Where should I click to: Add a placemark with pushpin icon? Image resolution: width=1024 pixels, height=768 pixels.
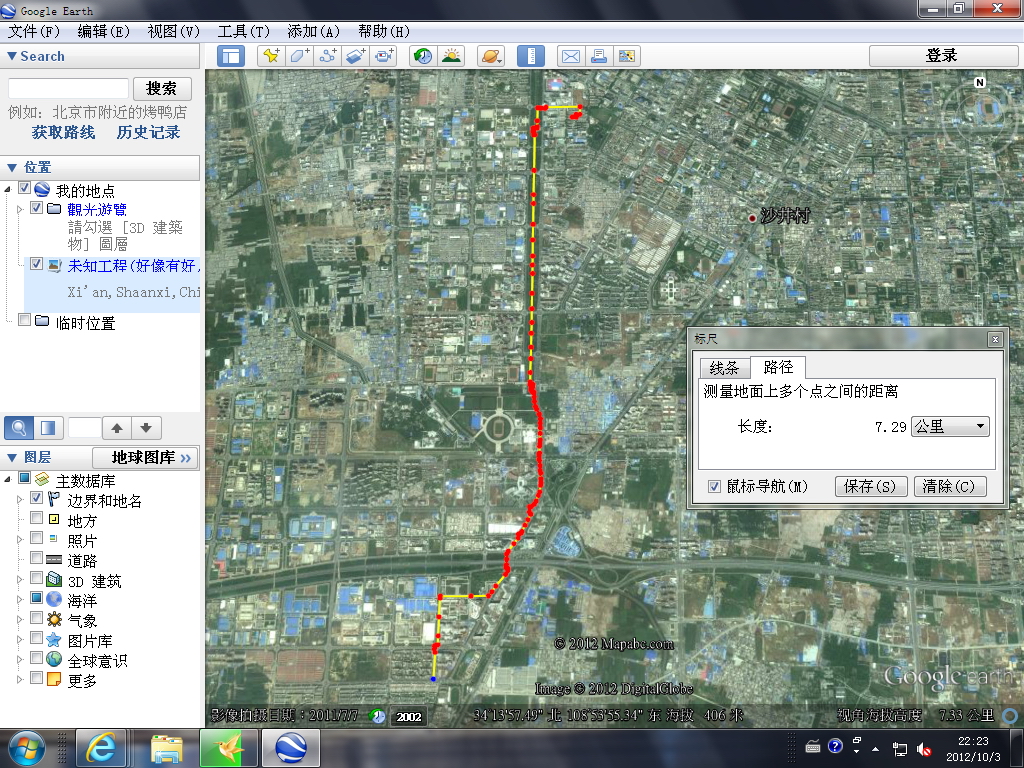pos(271,56)
